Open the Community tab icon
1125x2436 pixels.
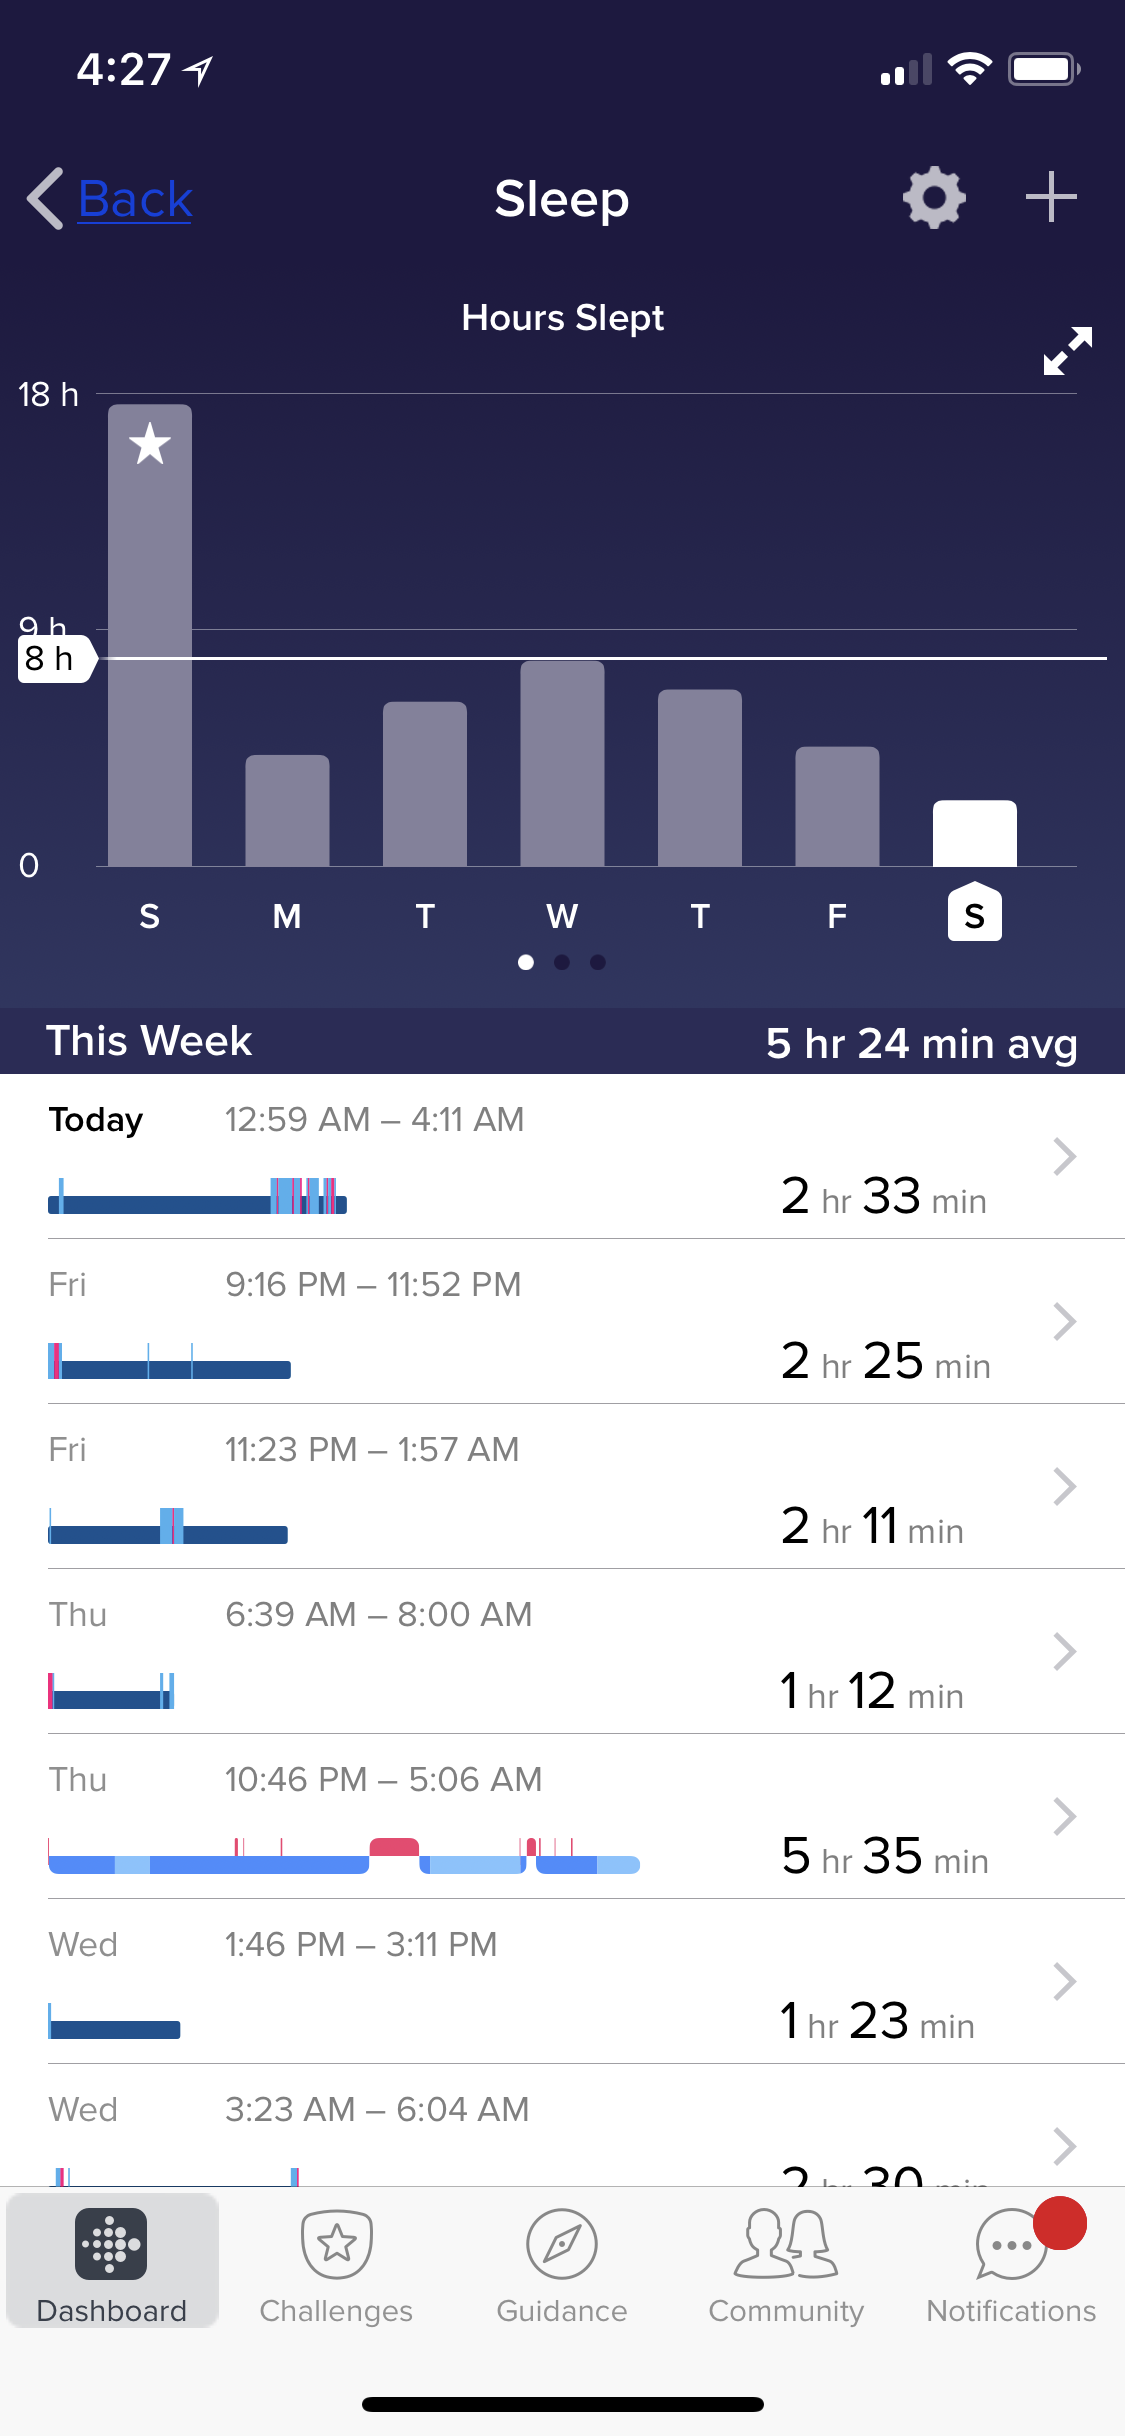tap(786, 2264)
